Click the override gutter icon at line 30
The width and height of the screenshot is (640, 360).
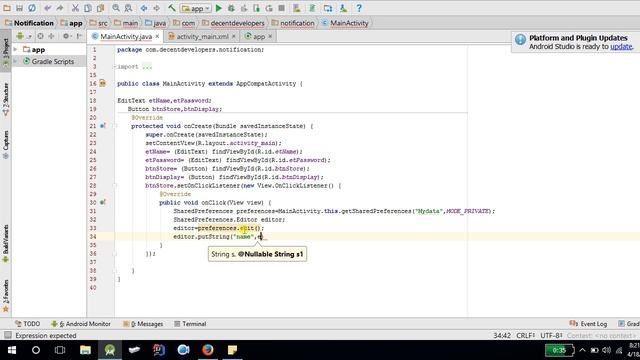(x=103, y=202)
